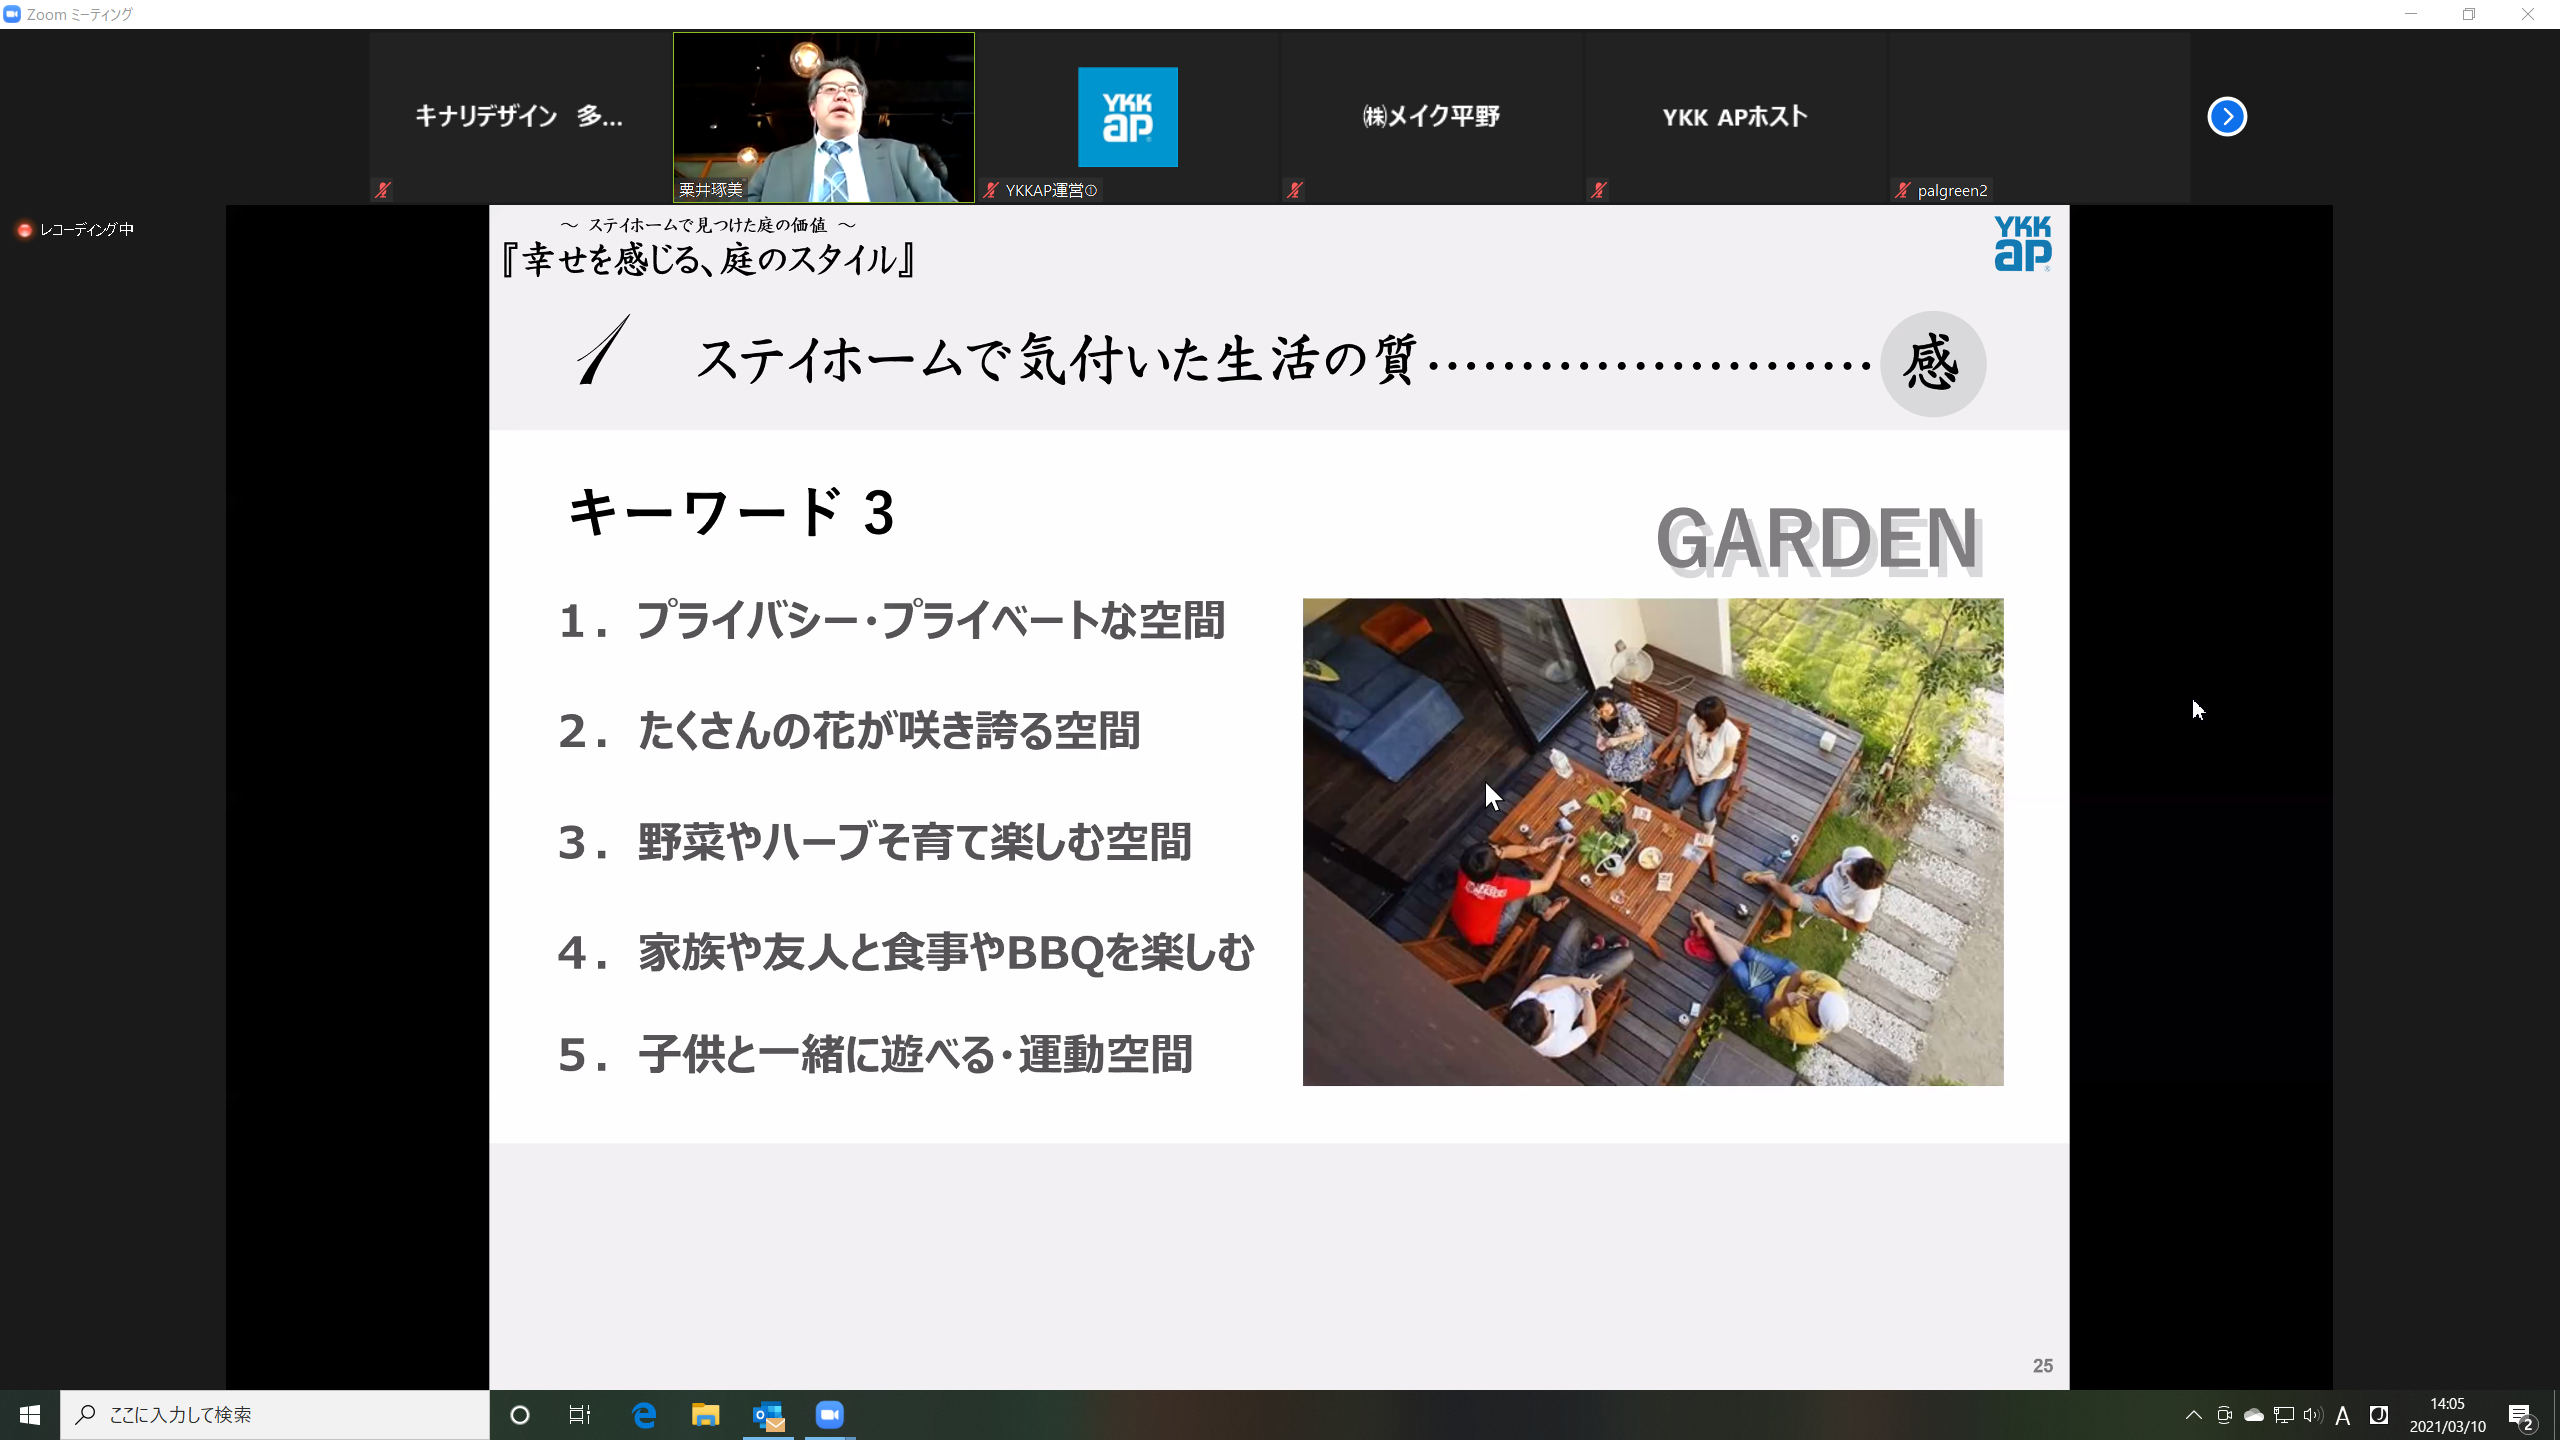The height and width of the screenshot is (1440, 2560).
Task: Open the clock showing 14:05 2021/03/10
Action: click(x=2447, y=1415)
